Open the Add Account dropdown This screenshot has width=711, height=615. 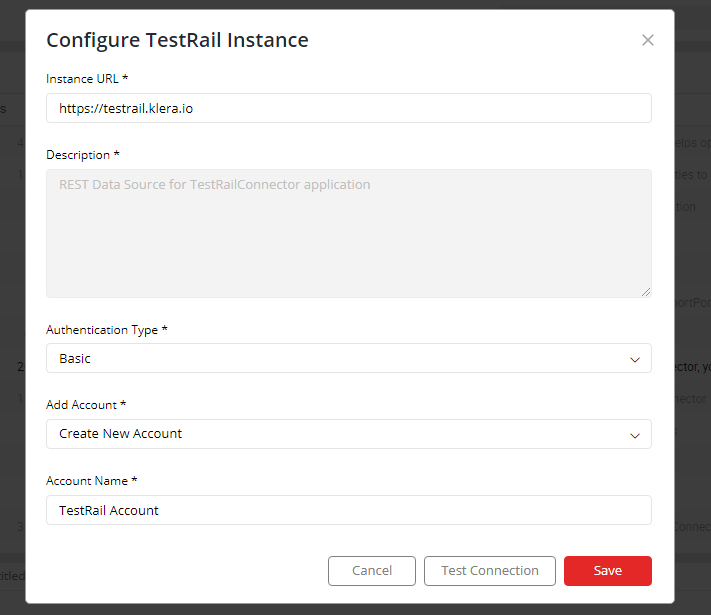coord(349,434)
